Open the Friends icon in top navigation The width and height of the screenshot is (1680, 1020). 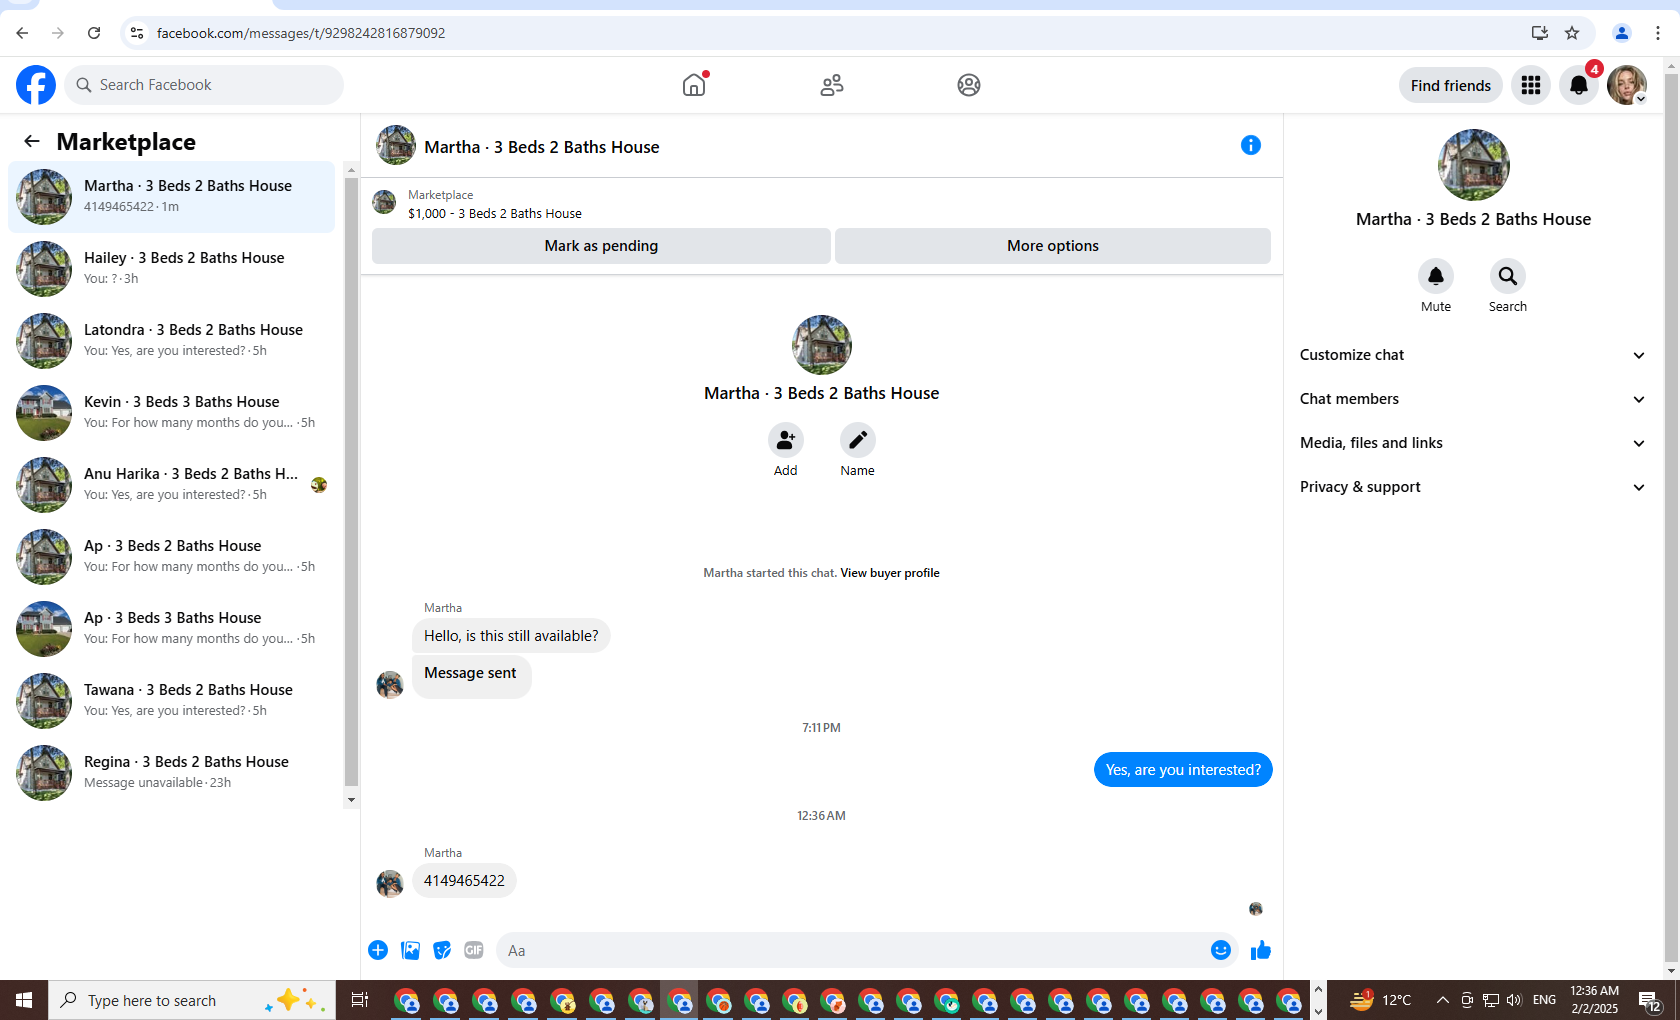(x=832, y=85)
